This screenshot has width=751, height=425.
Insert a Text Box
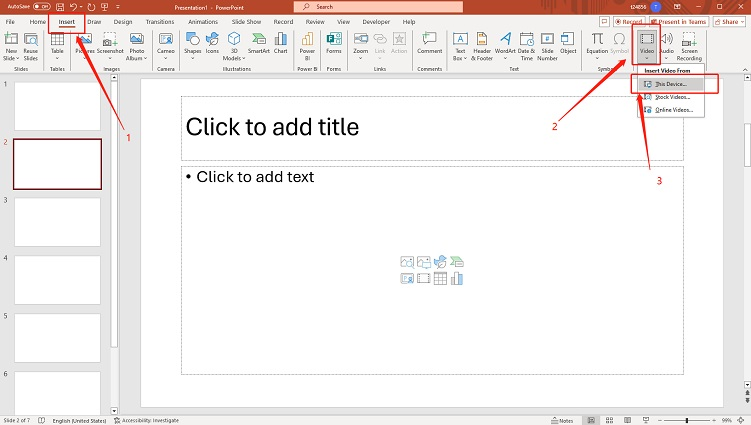coord(460,46)
